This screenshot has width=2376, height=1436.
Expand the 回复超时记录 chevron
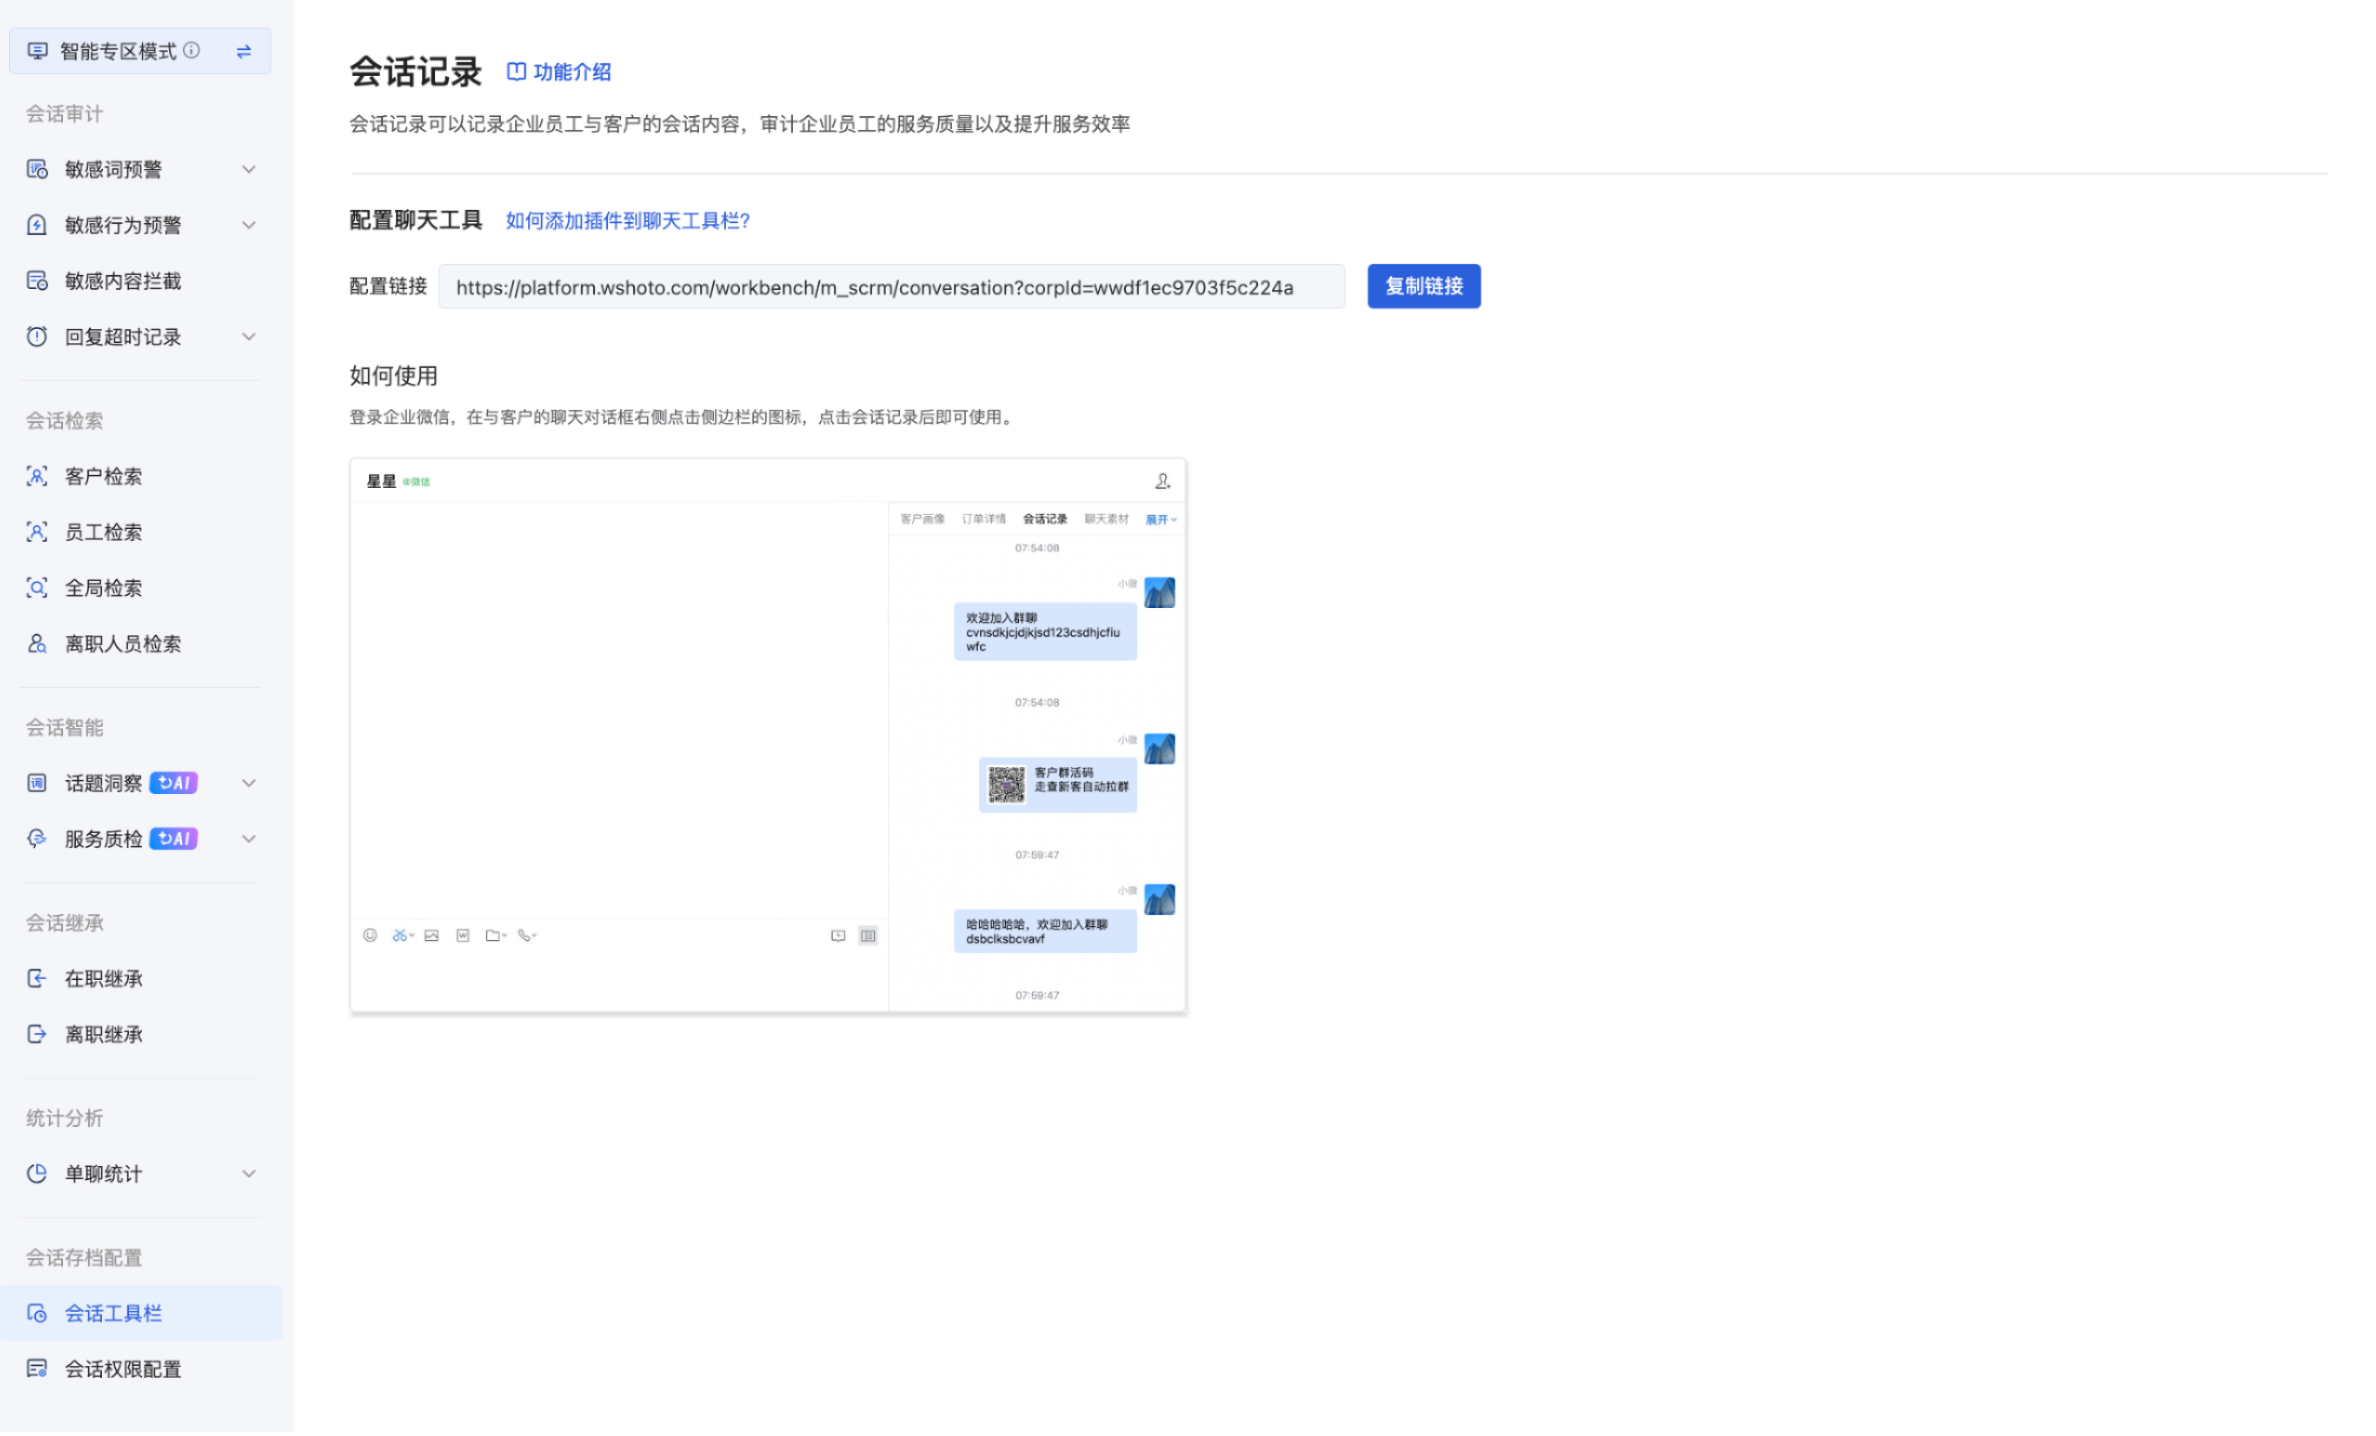tap(249, 337)
